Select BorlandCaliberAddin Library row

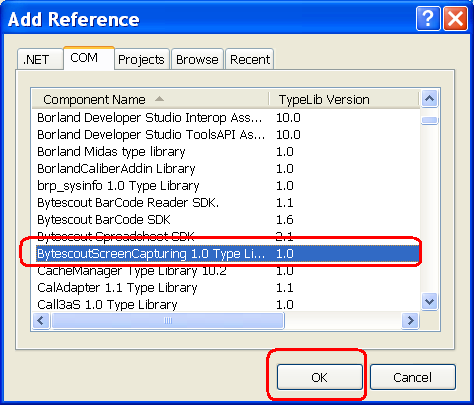tap(227, 169)
